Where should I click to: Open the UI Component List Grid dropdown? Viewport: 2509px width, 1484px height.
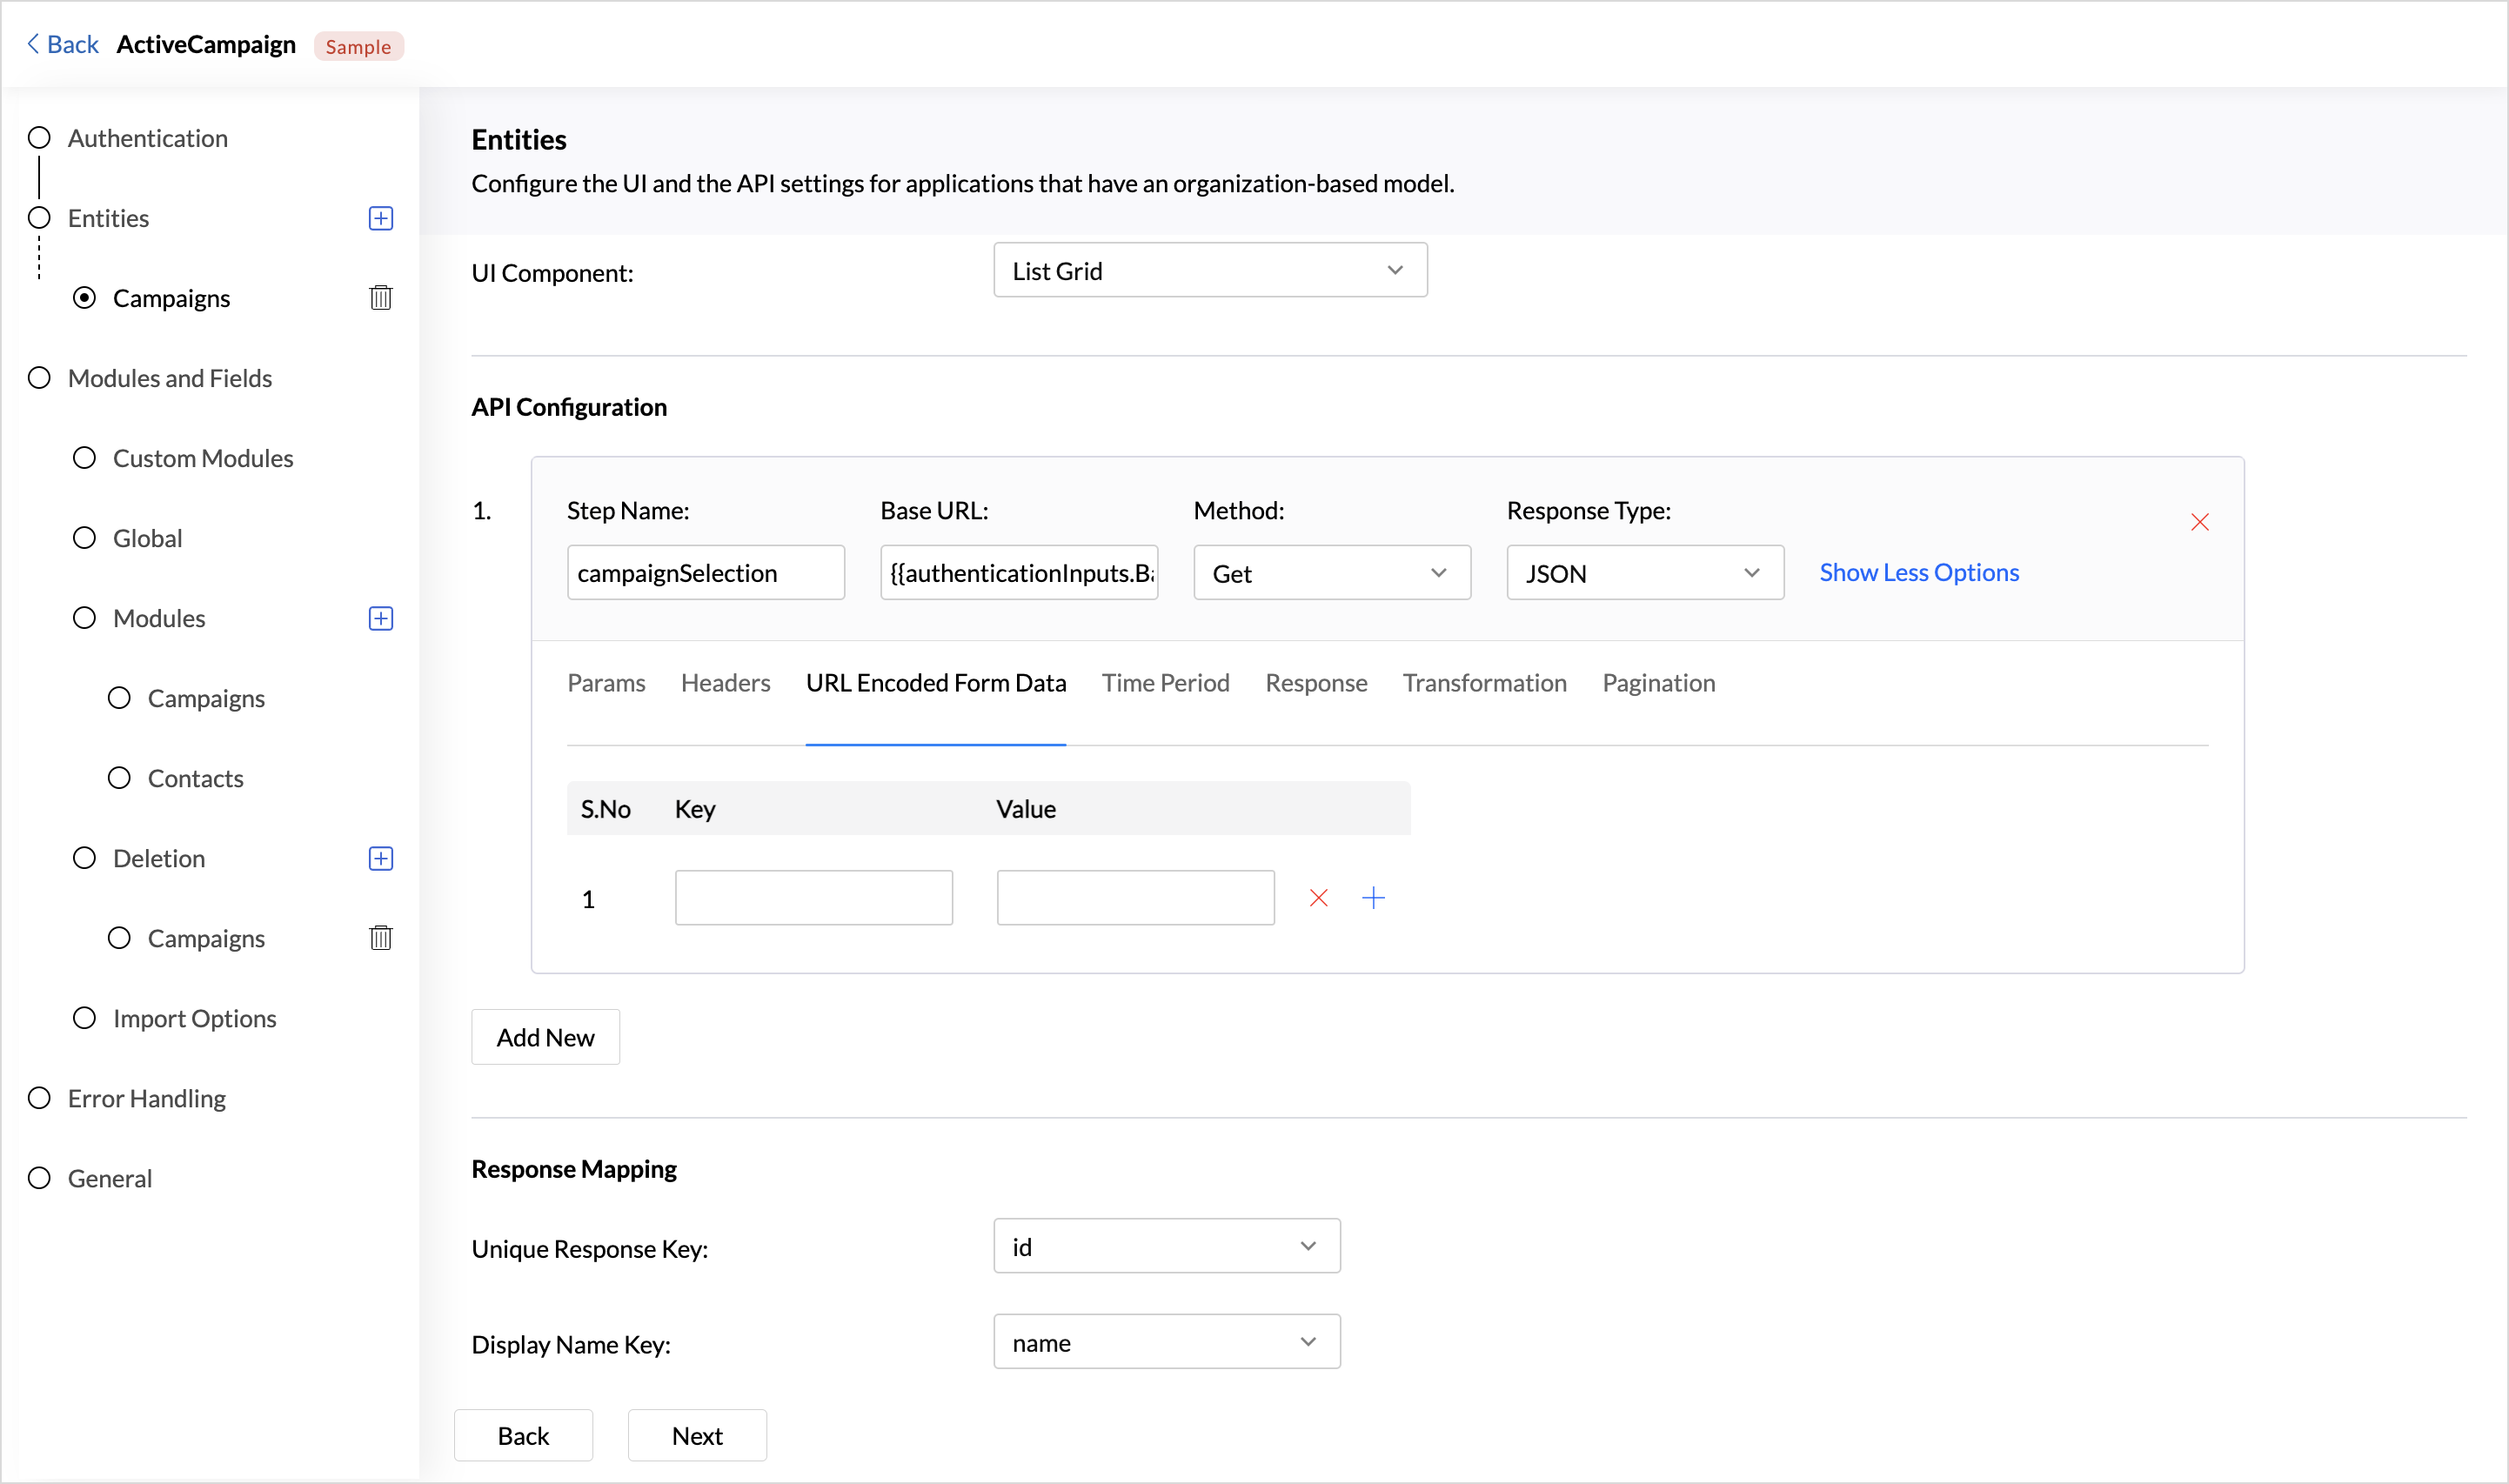pyautogui.click(x=1209, y=270)
